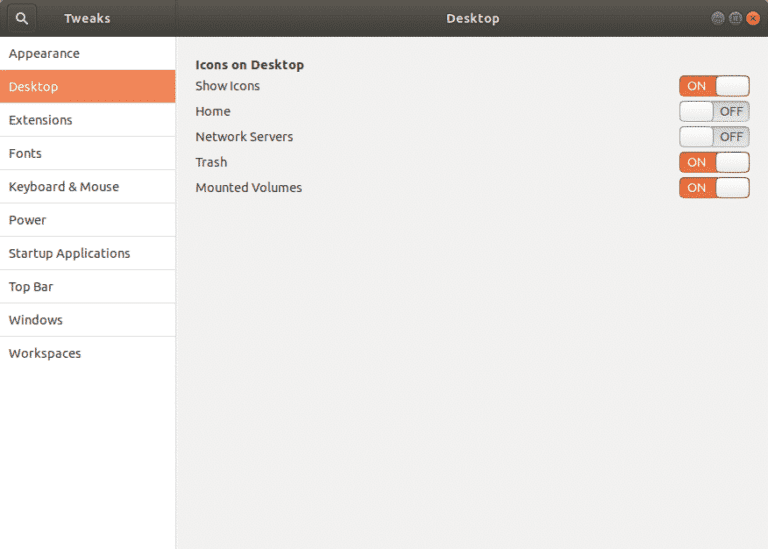The height and width of the screenshot is (549, 768).
Task: Open Power settings in sidebar
Action: tap(88, 220)
